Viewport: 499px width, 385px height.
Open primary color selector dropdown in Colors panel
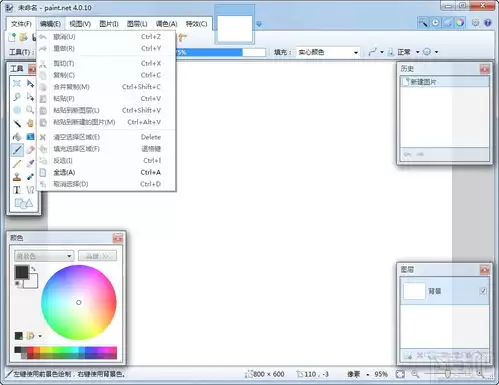point(44,256)
